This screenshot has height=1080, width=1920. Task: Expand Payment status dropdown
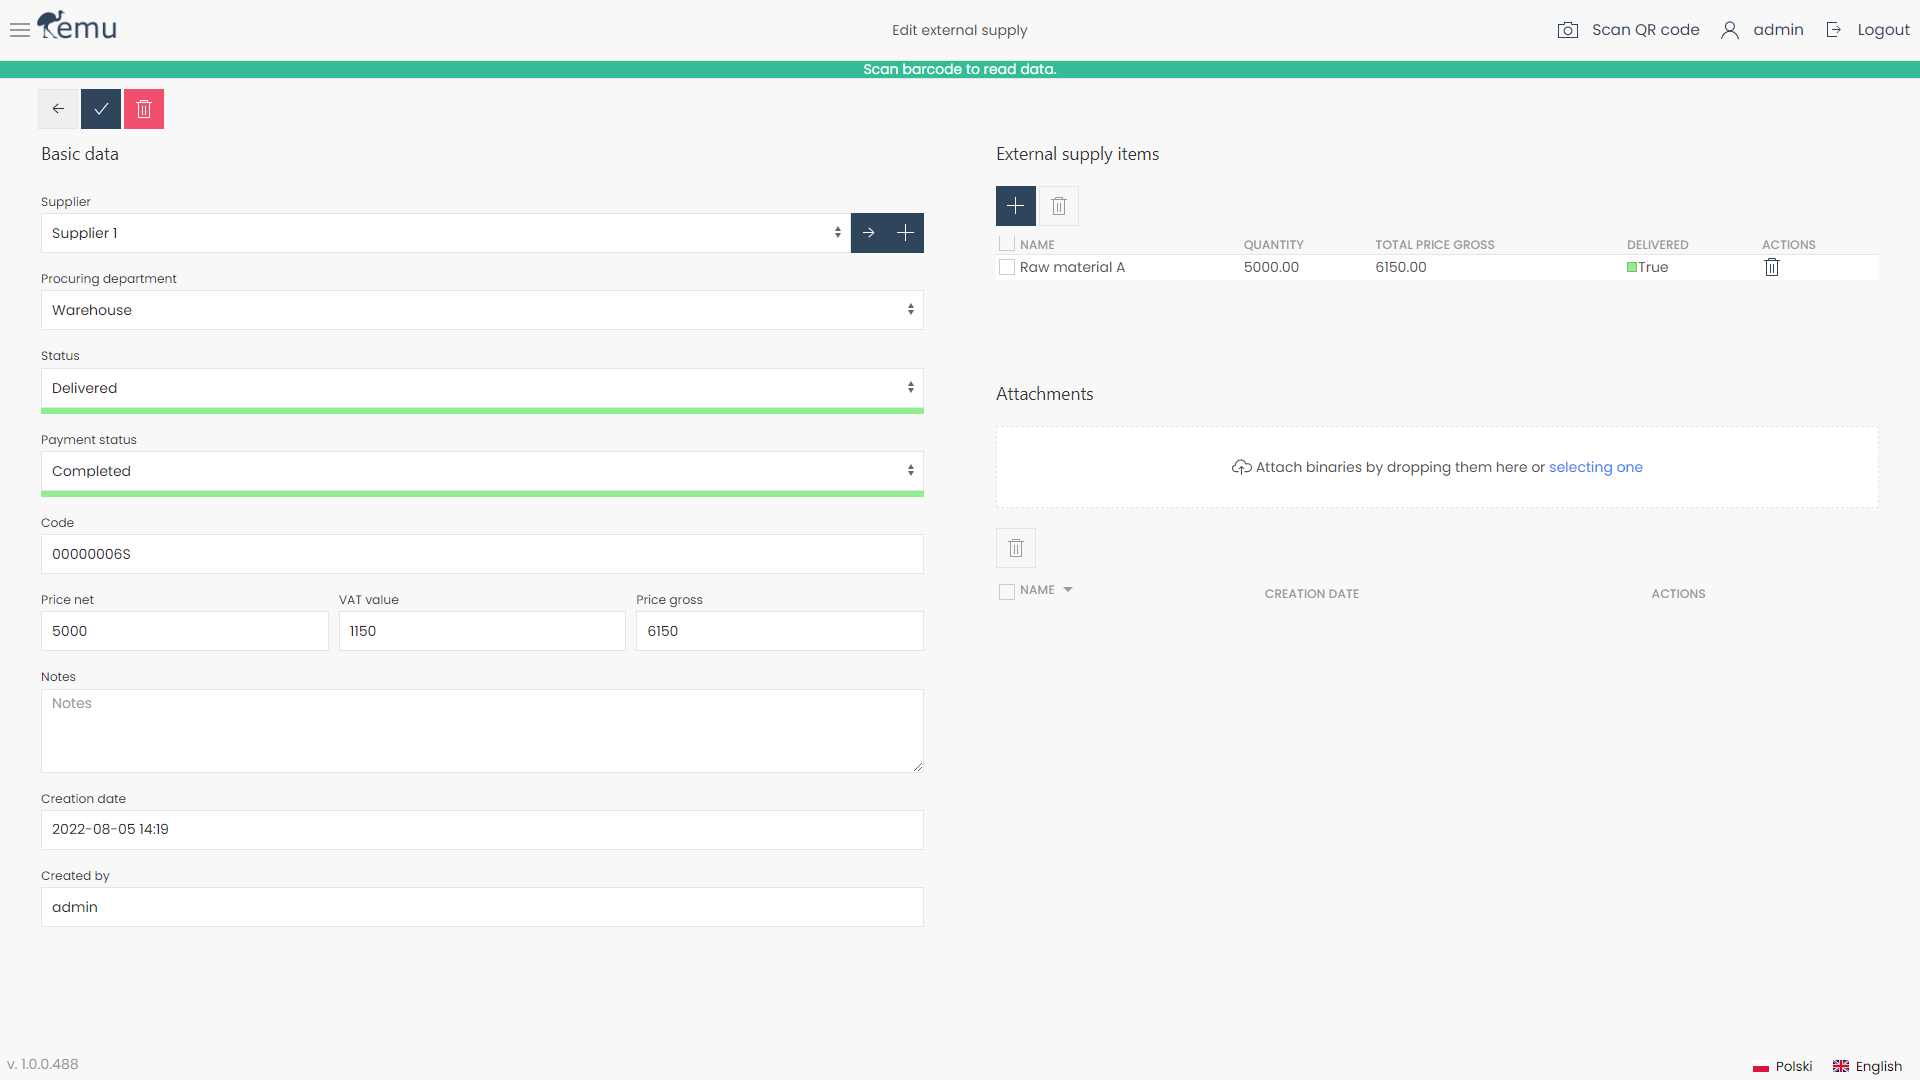[481, 471]
